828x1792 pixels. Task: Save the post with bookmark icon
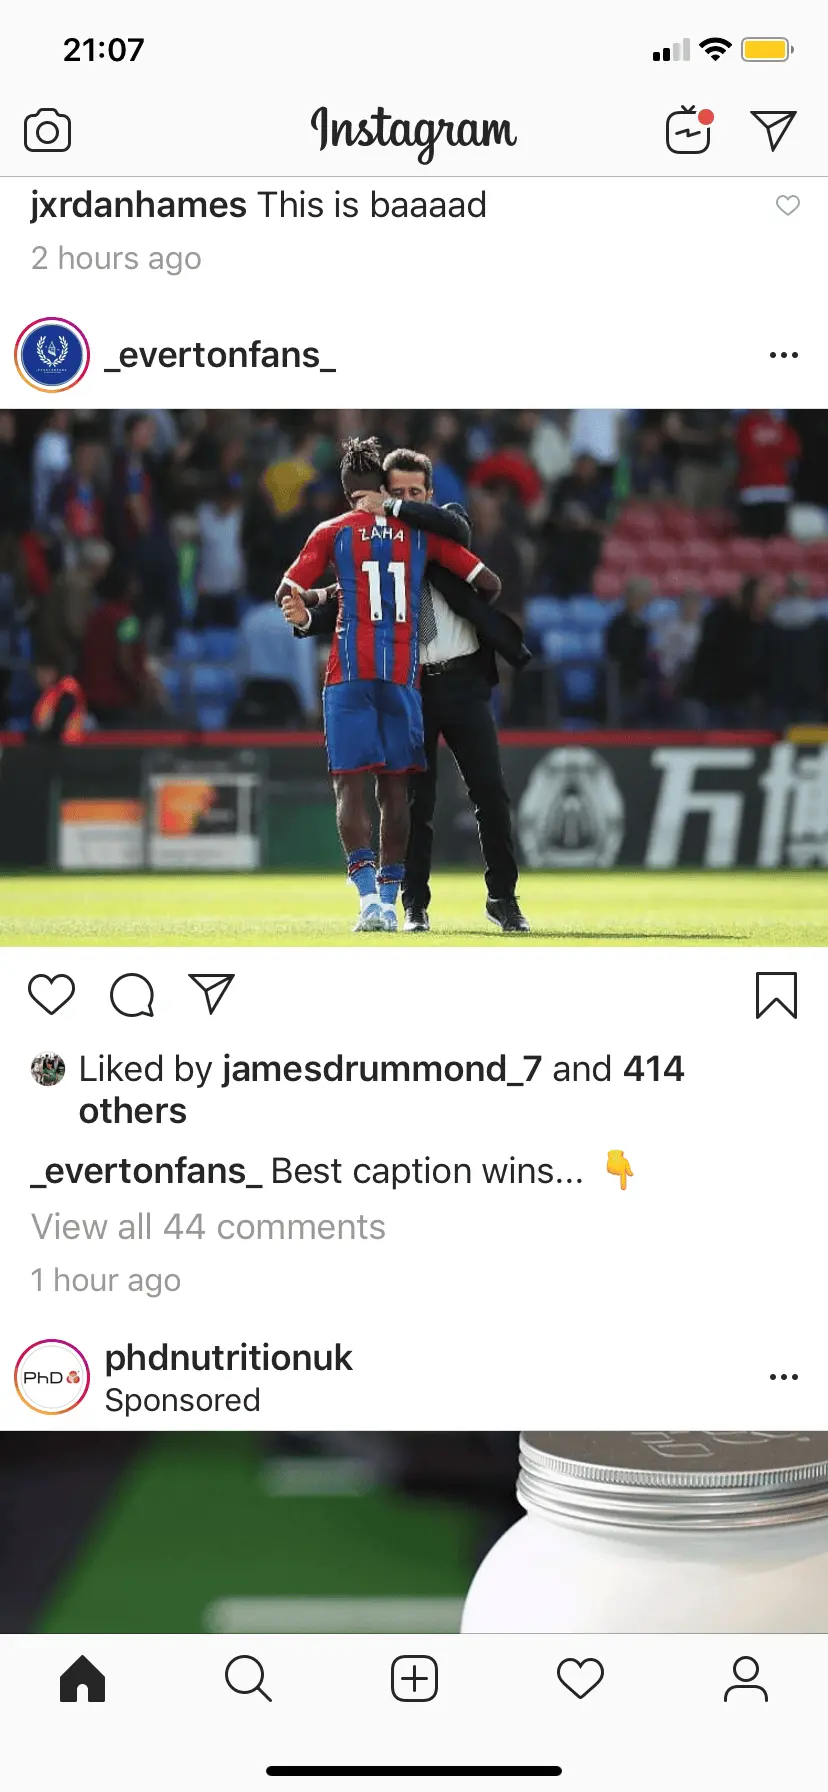[776, 995]
